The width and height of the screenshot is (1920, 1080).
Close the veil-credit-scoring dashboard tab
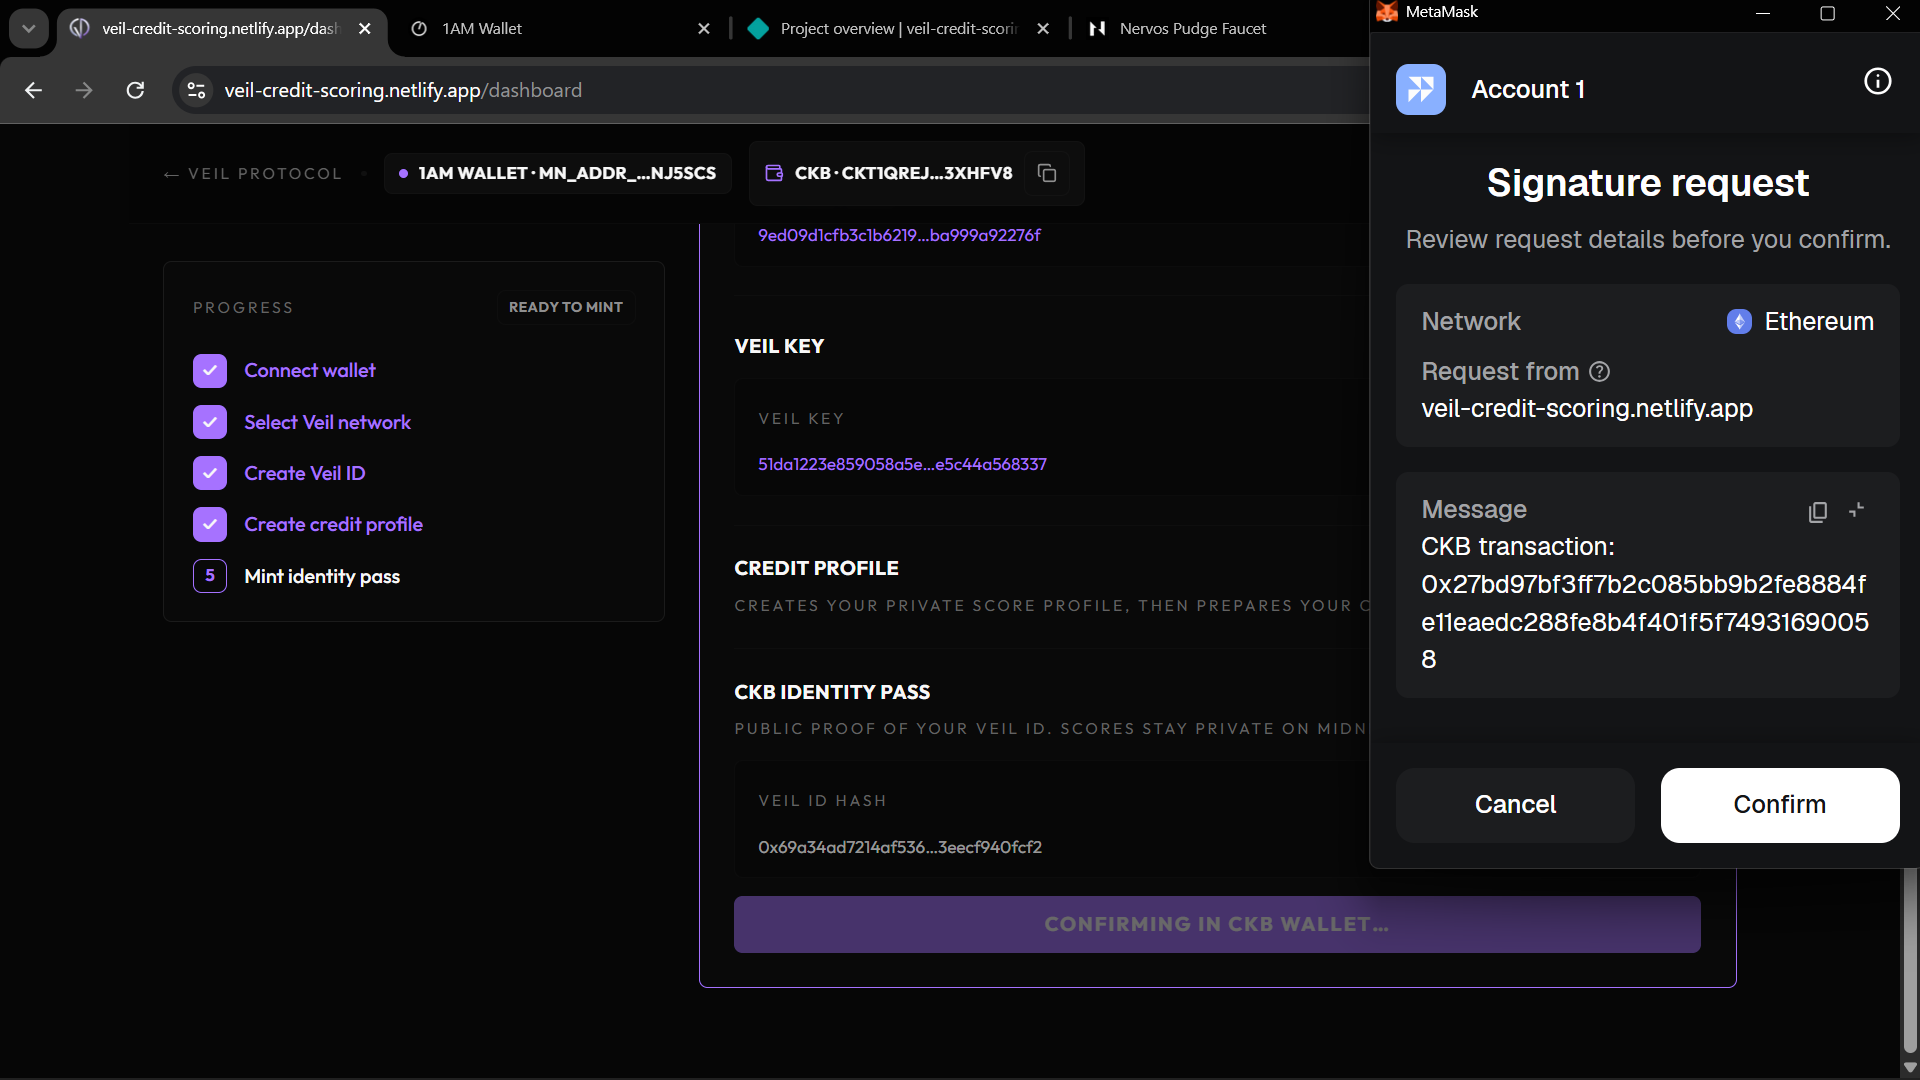[365, 29]
